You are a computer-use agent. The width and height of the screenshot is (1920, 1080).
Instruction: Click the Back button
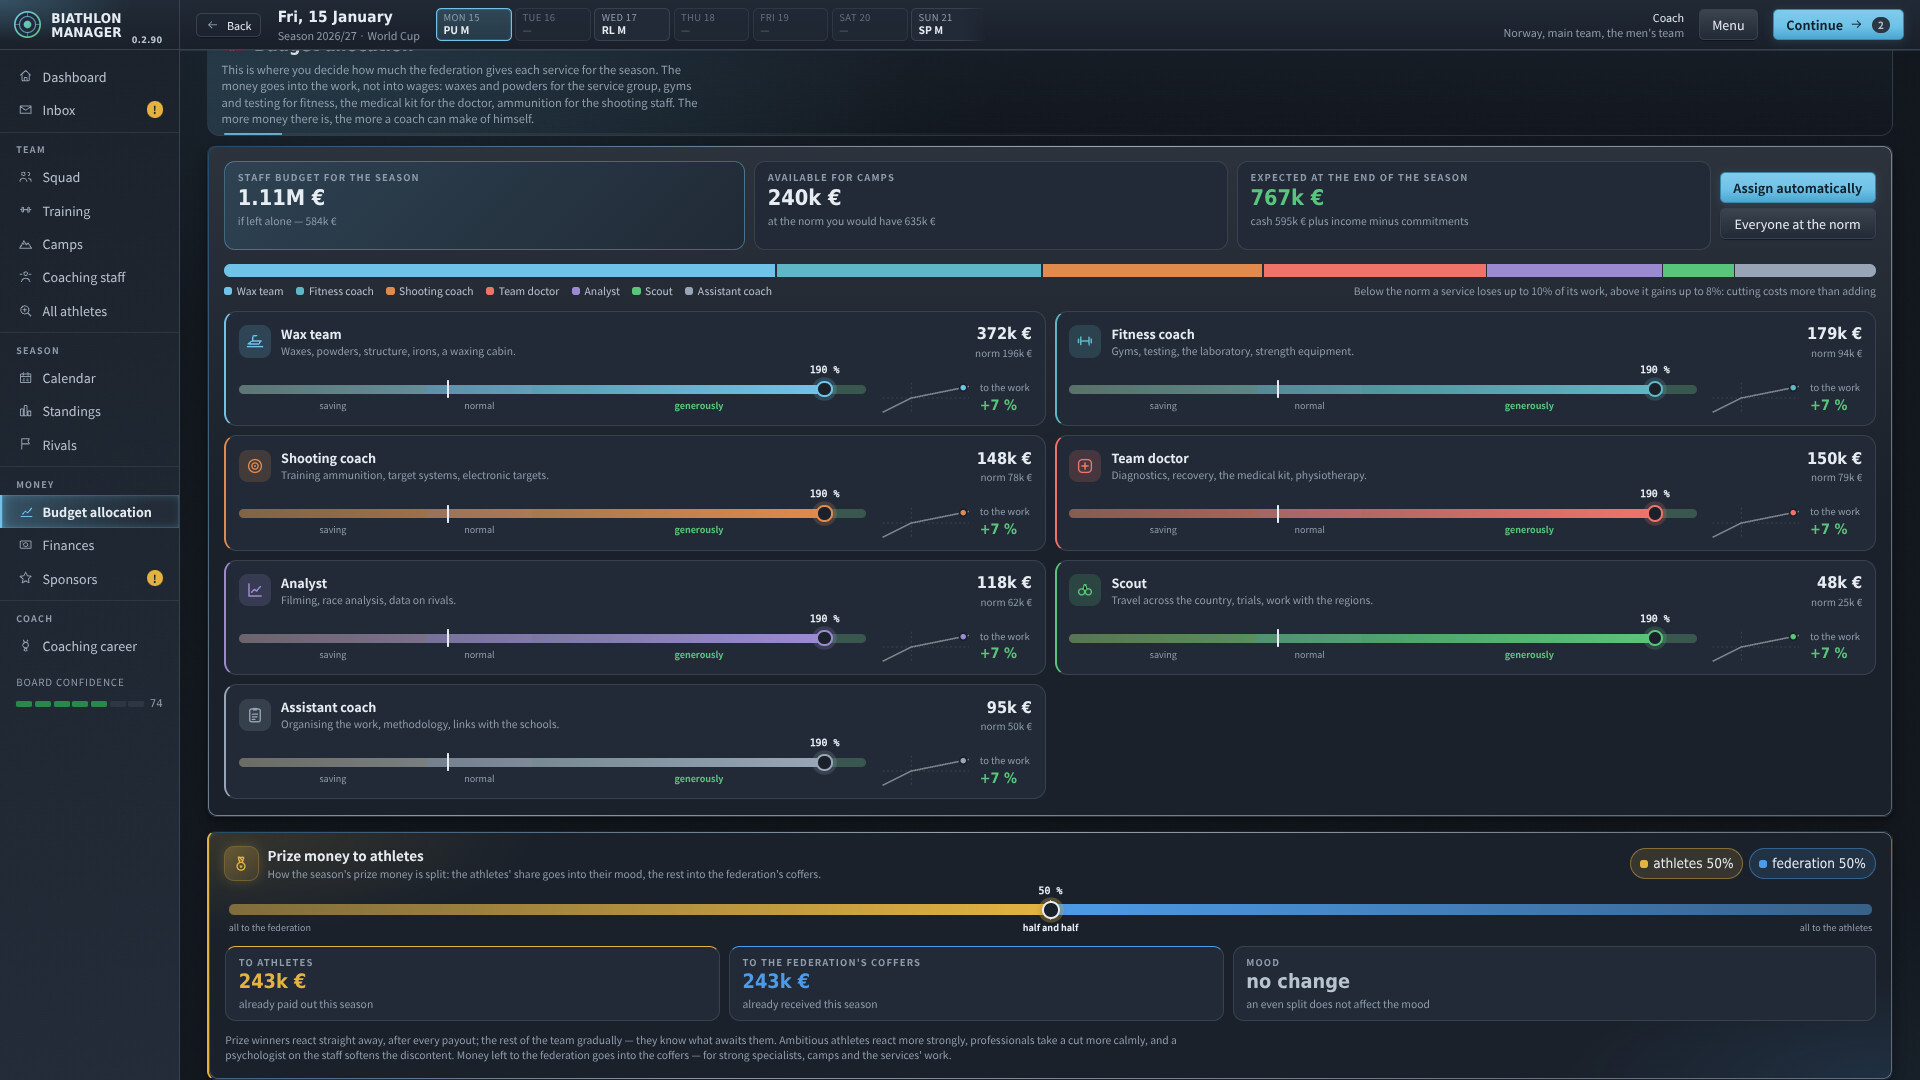click(229, 25)
